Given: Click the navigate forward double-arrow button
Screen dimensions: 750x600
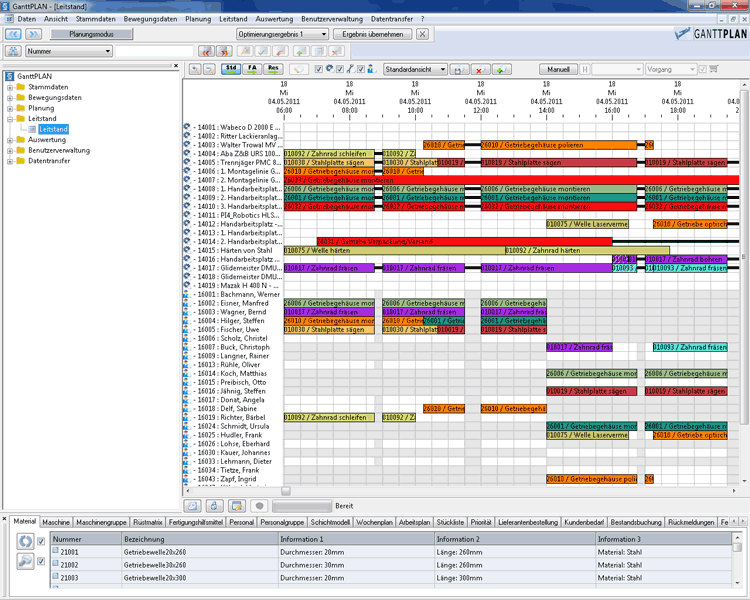Looking at the screenshot, I should coord(33,34).
